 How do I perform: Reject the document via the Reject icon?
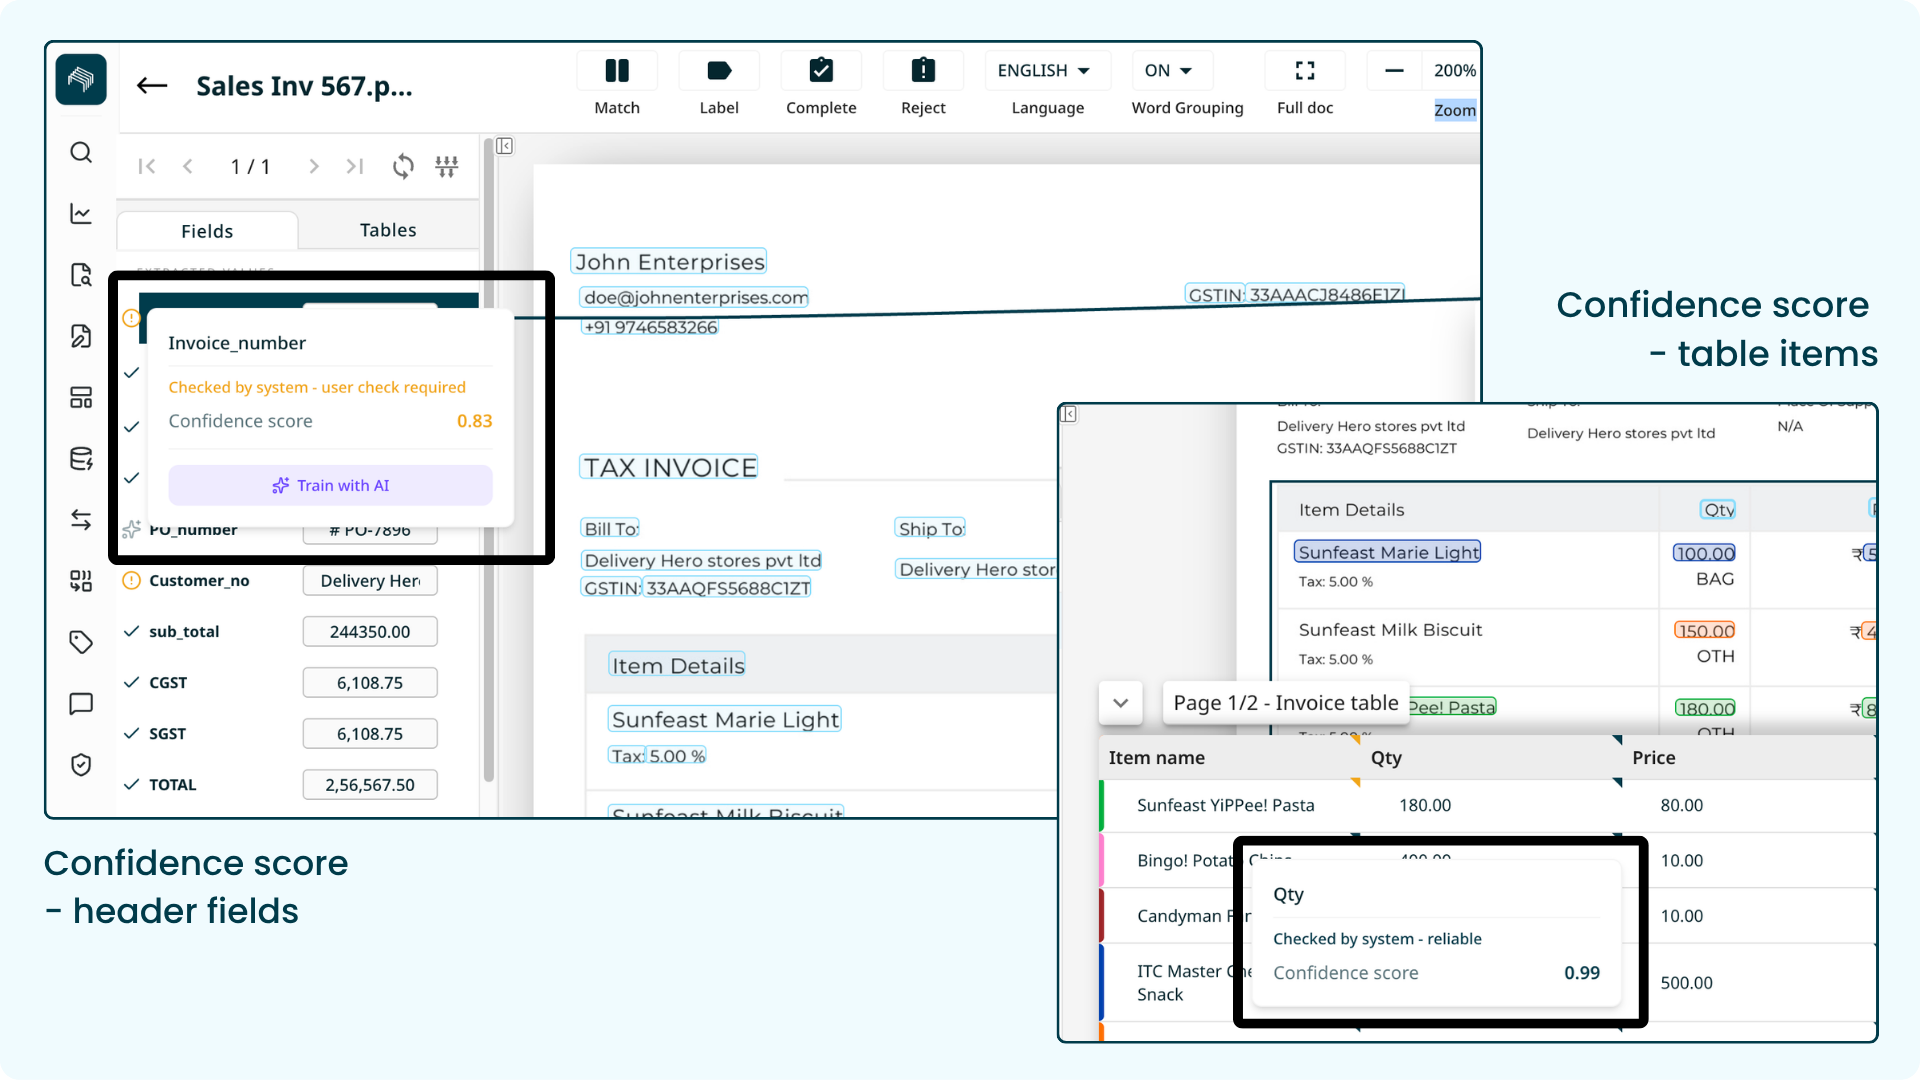(x=923, y=70)
